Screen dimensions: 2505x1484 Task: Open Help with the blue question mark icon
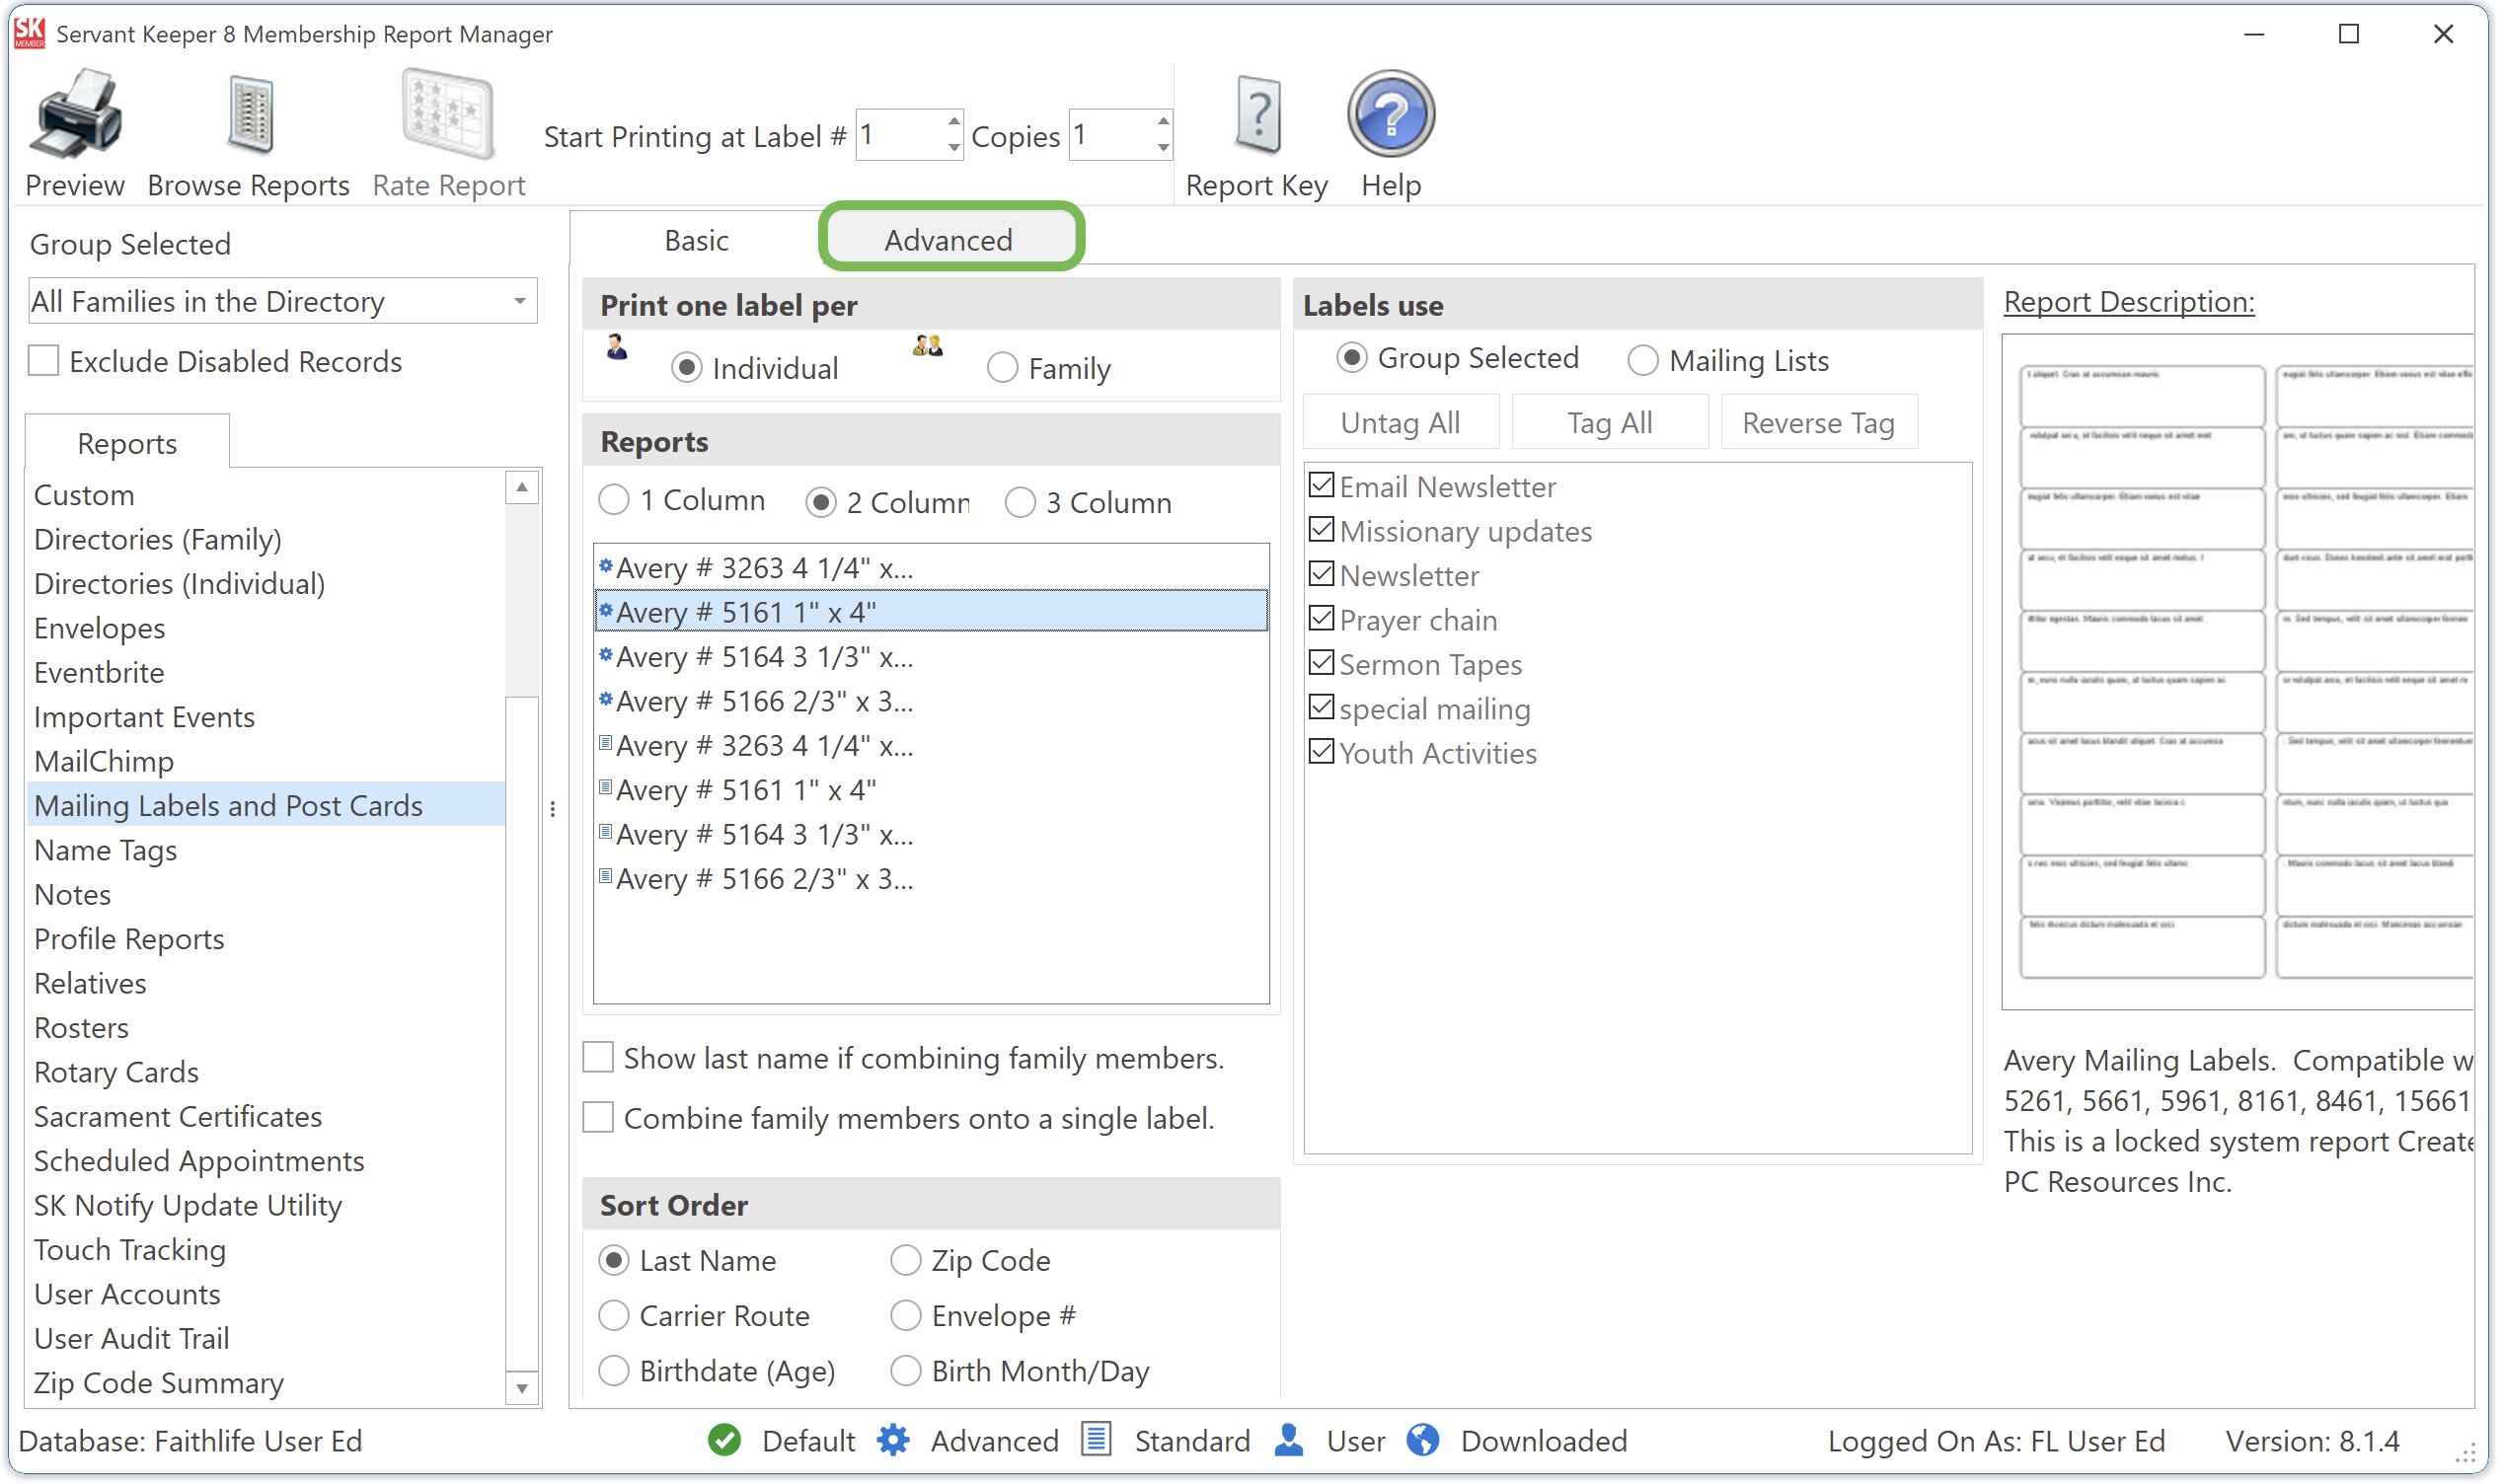point(1393,113)
